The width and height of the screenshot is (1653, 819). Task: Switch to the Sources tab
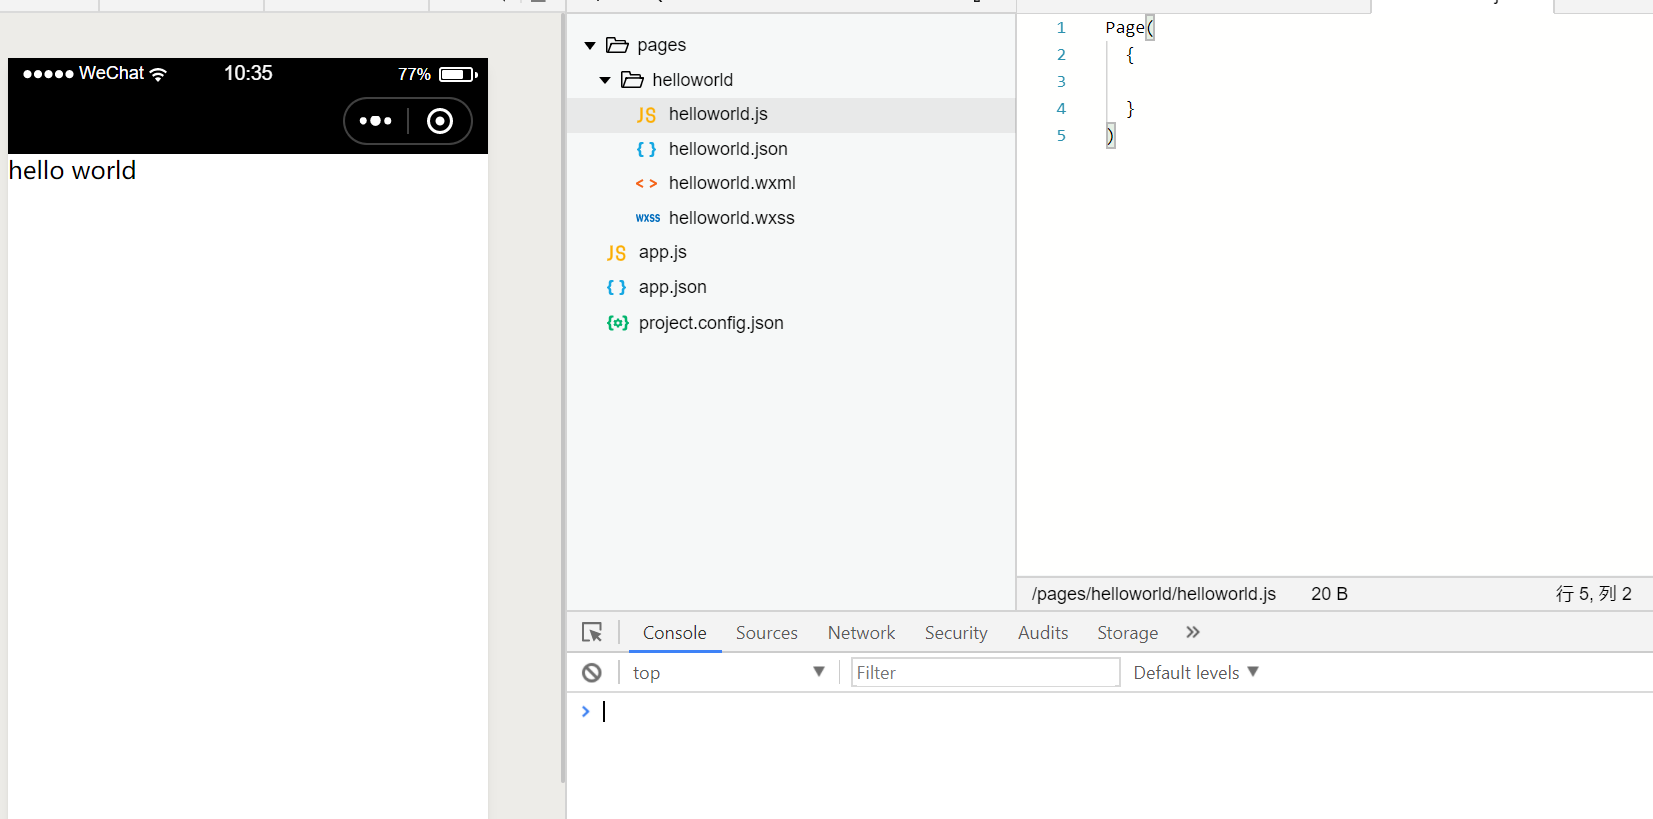[x=767, y=633]
